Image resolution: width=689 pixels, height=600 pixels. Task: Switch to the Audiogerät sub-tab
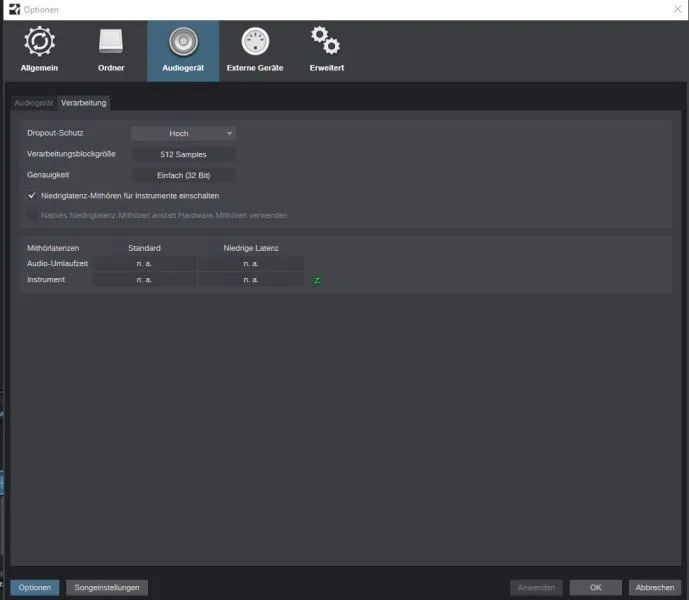pos(34,103)
